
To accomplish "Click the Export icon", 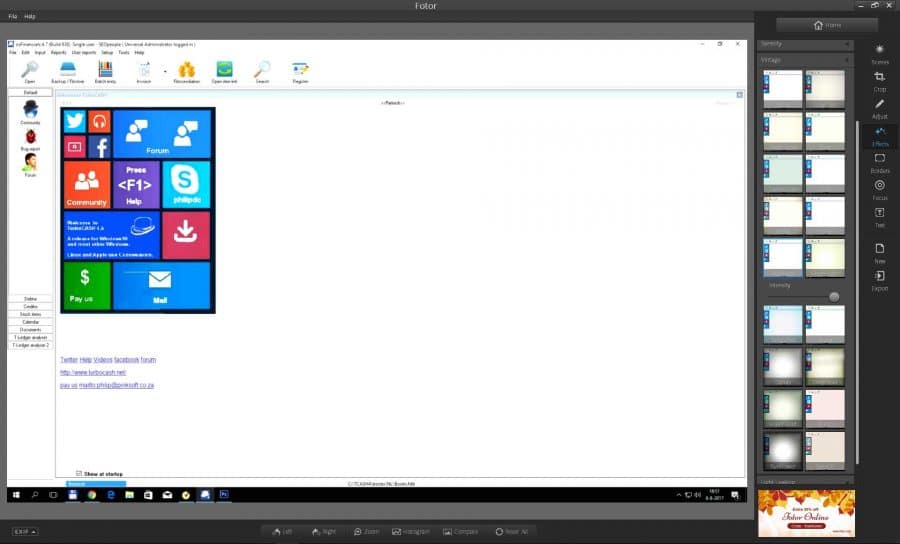I will (879, 281).
